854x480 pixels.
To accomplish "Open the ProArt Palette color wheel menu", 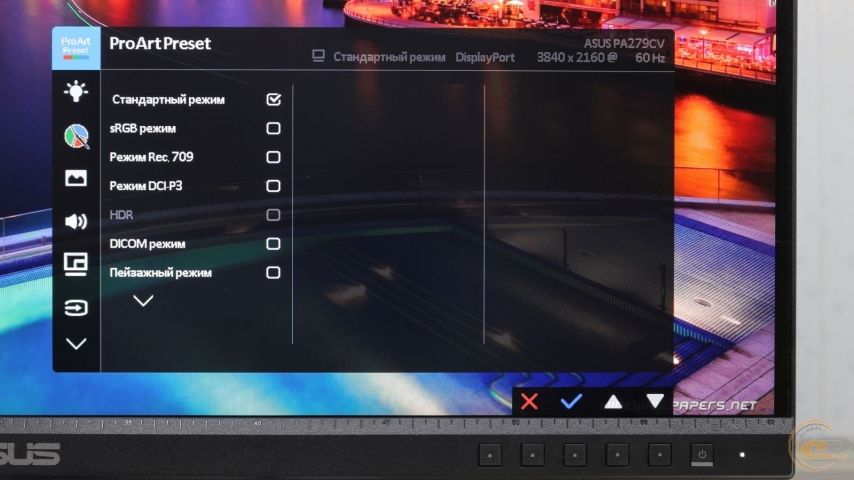I will 76,136.
